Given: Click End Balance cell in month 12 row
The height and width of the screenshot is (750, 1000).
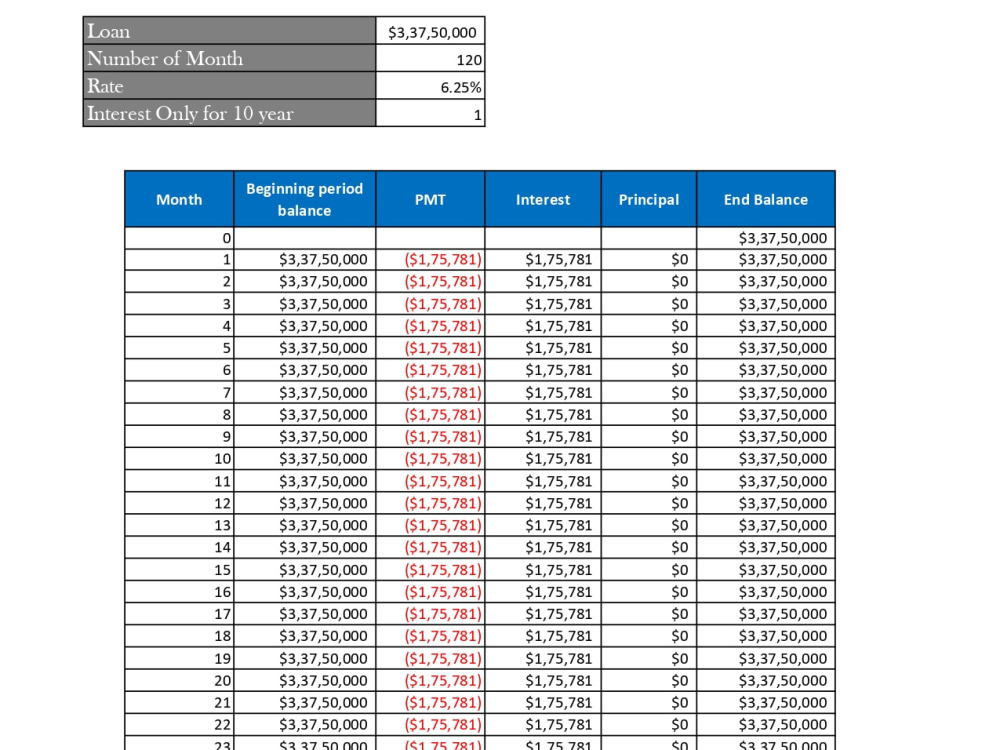Looking at the screenshot, I should pyautogui.click(x=766, y=503).
